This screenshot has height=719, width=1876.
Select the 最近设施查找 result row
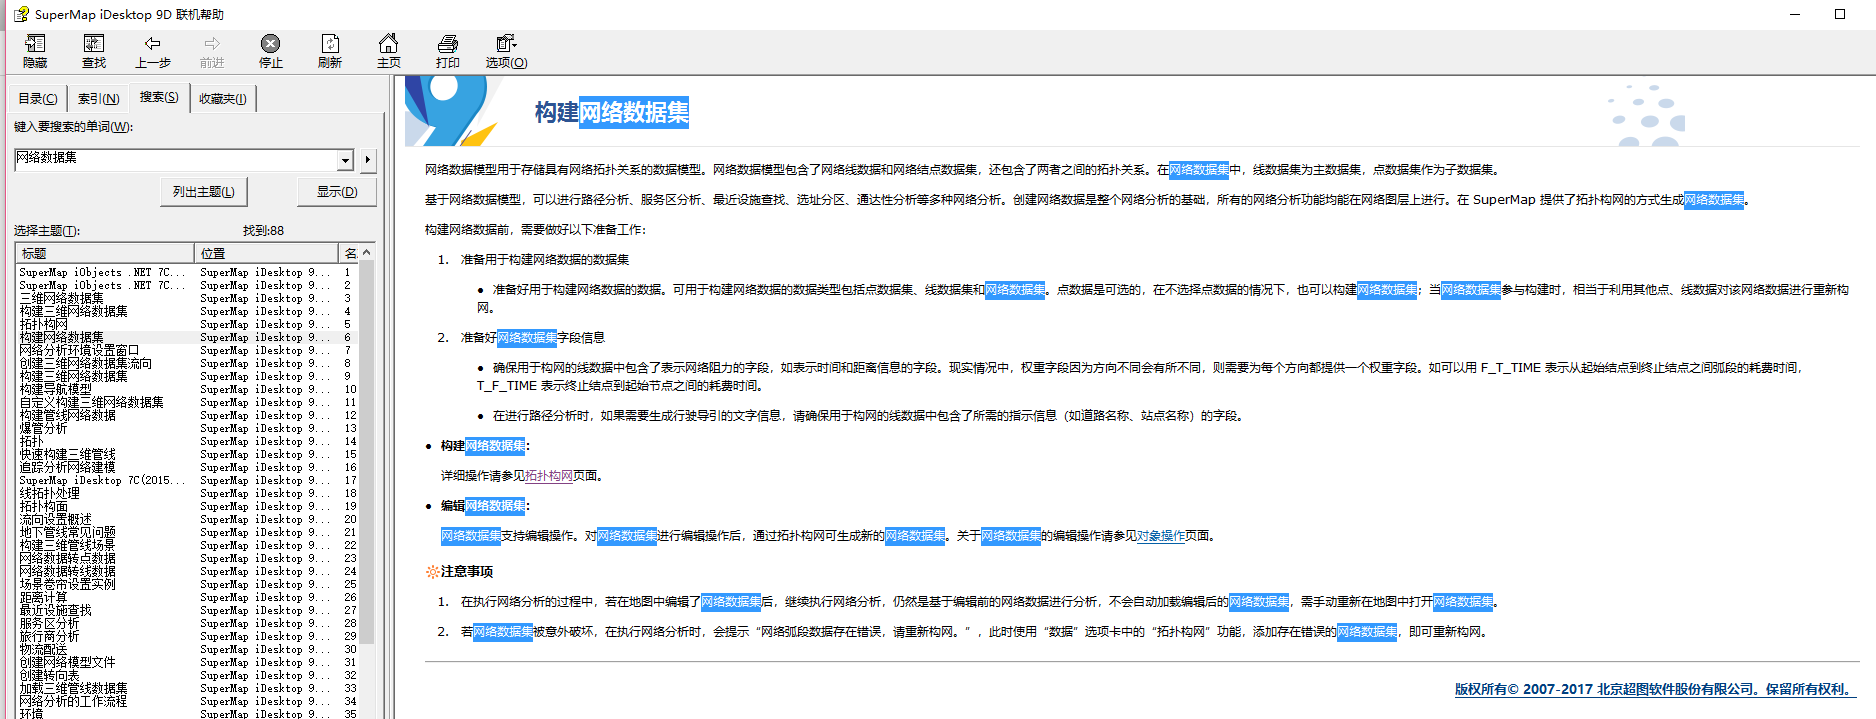point(188,610)
